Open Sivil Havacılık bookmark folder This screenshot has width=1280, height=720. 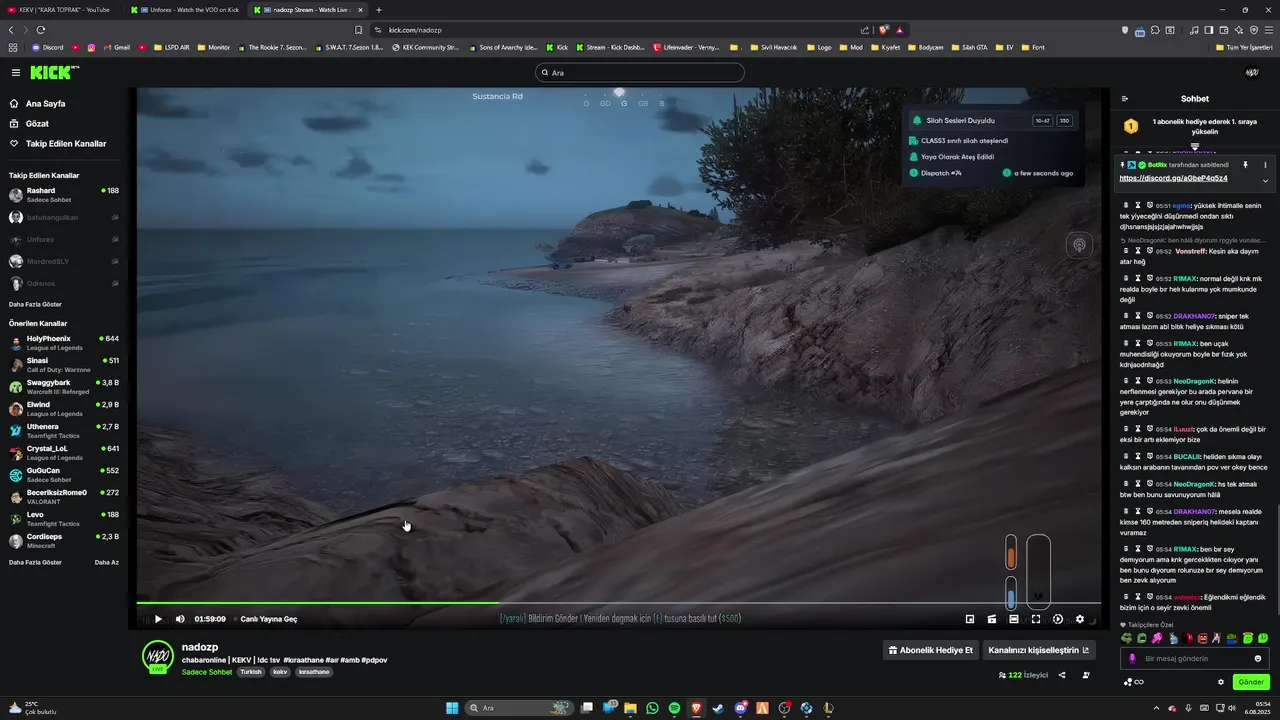(x=773, y=47)
